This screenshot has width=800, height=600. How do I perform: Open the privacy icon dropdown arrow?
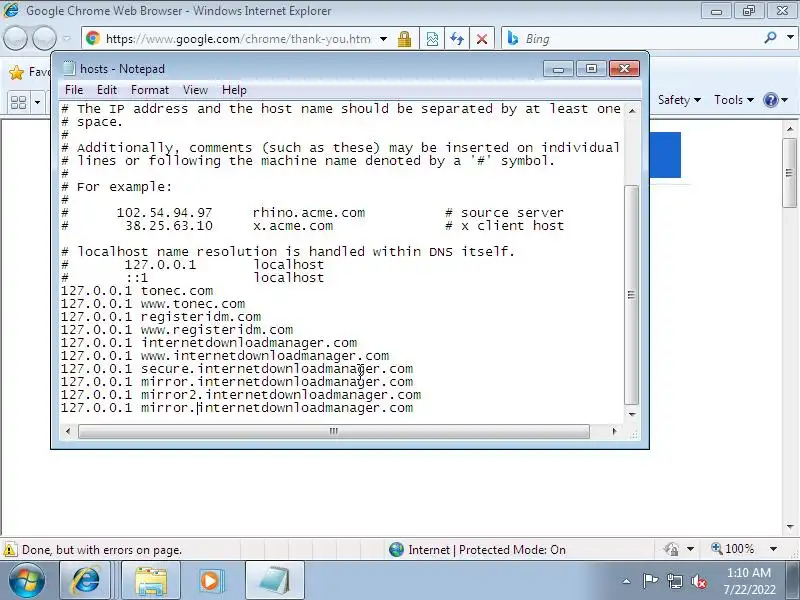click(690, 549)
